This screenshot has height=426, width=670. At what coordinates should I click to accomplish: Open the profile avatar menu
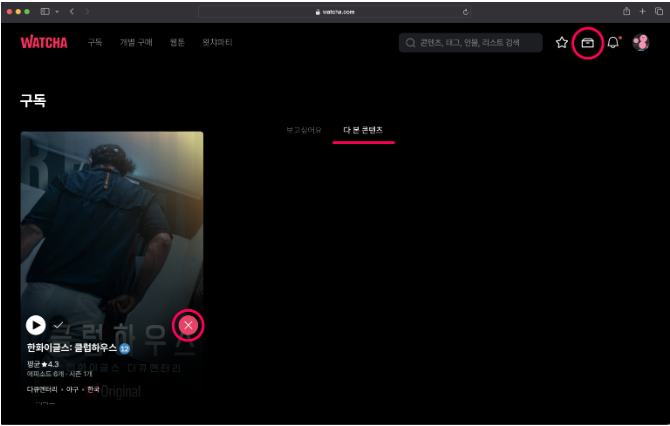[x=641, y=43]
